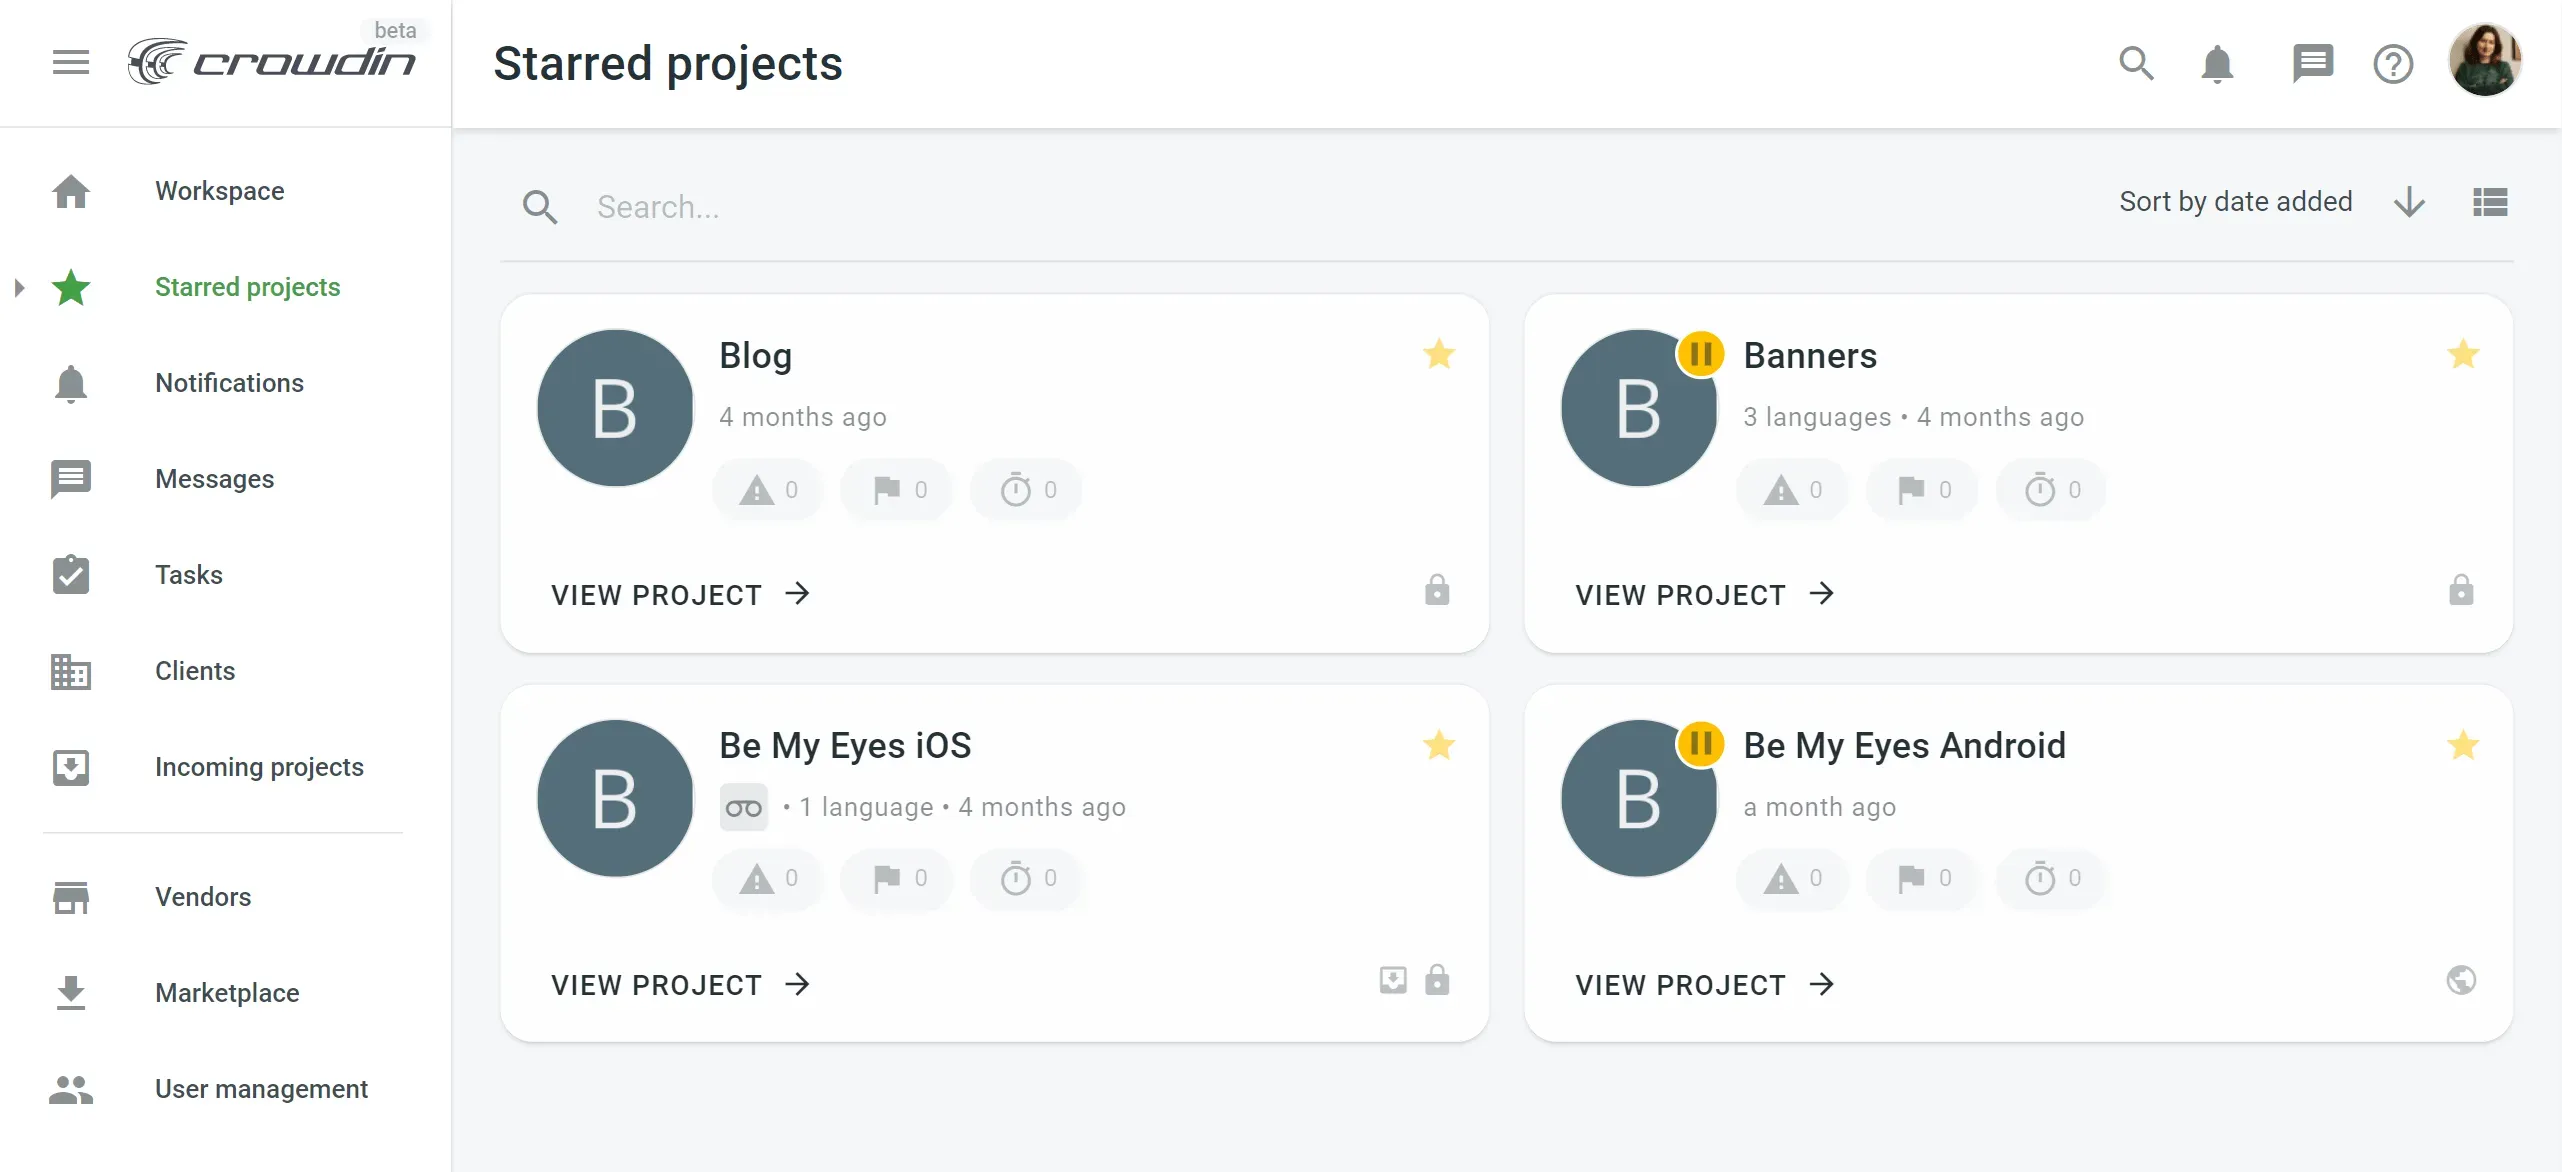Click the header search magnifier icon
Screen dimensions: 2562x1172
click(x=2135, y=63)
